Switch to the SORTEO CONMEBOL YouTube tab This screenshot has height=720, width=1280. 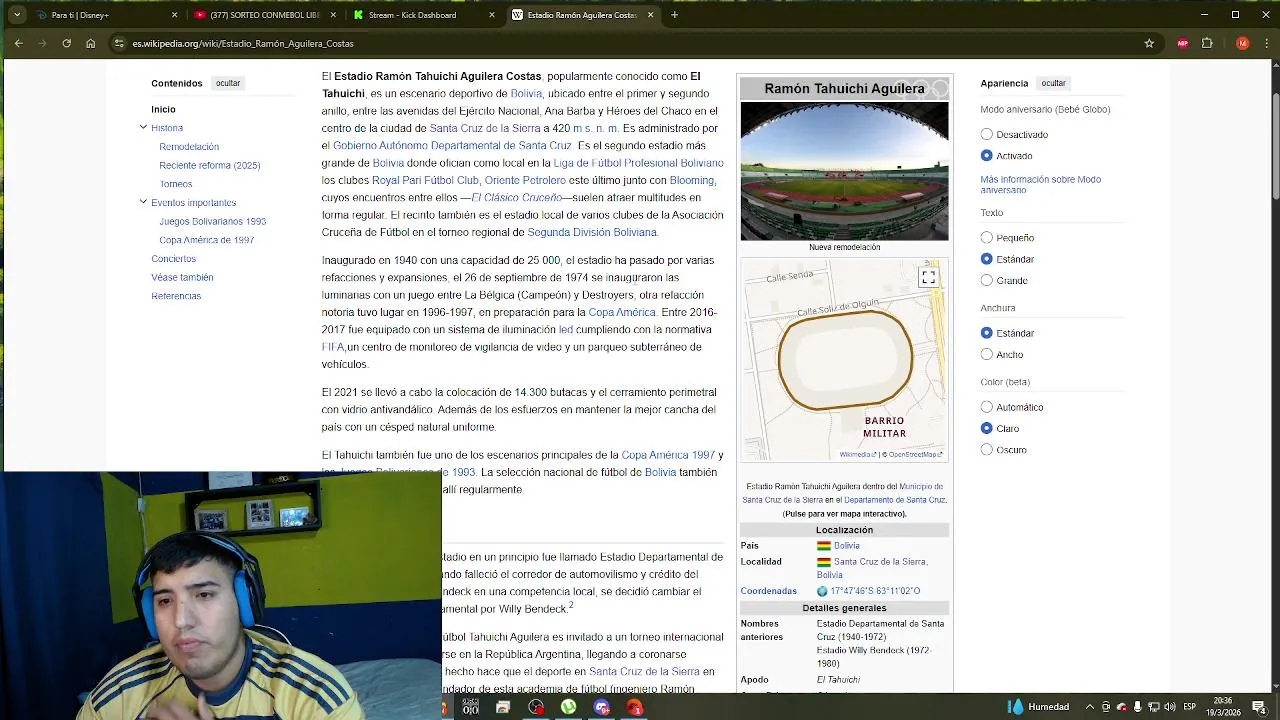(264, 15)
